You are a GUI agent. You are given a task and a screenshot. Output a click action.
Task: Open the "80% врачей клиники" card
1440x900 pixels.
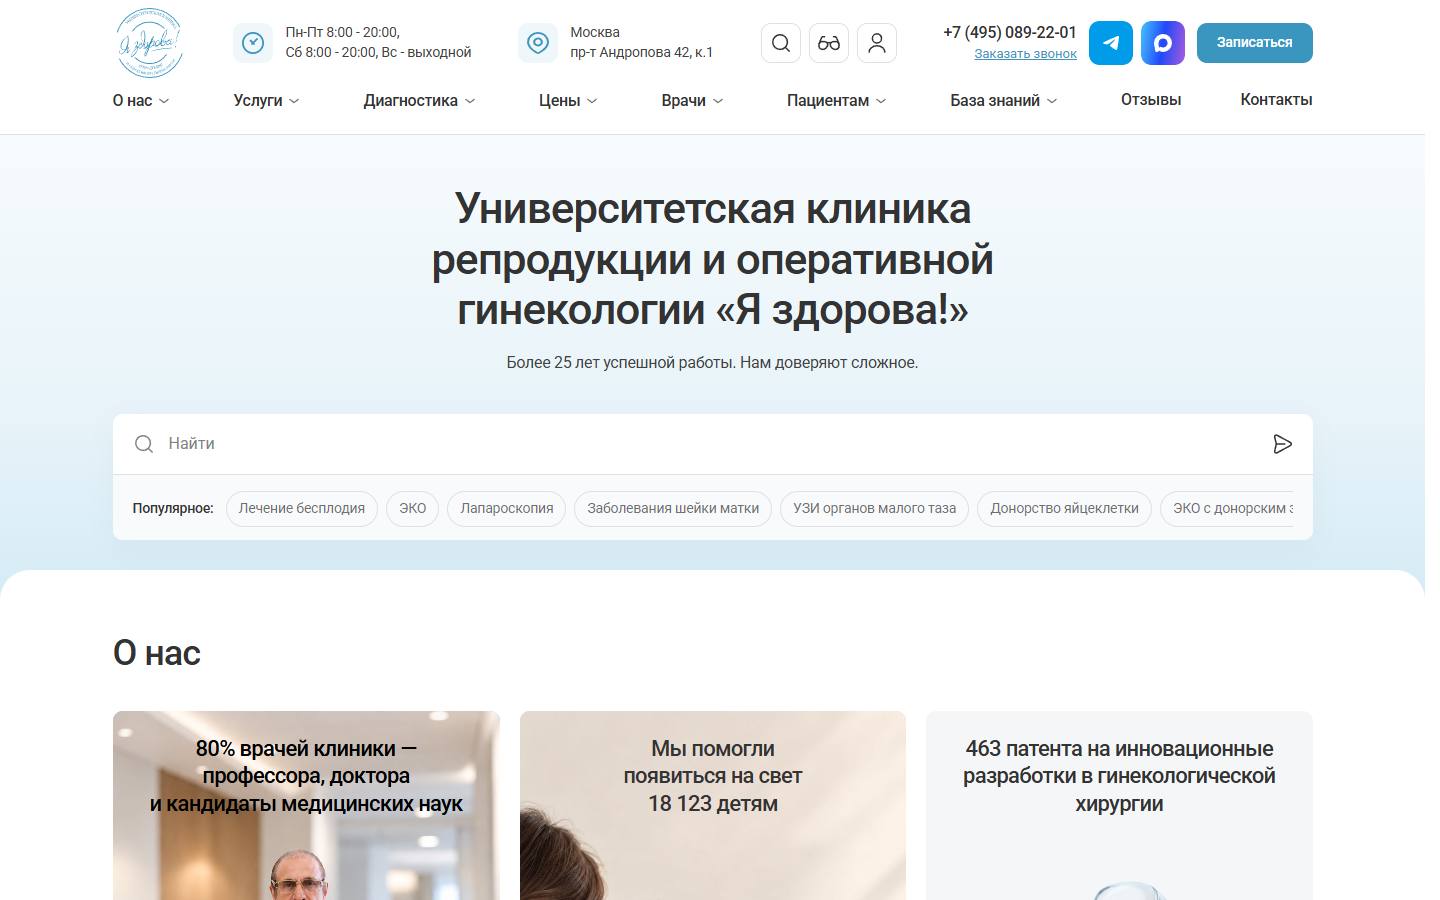306,805
